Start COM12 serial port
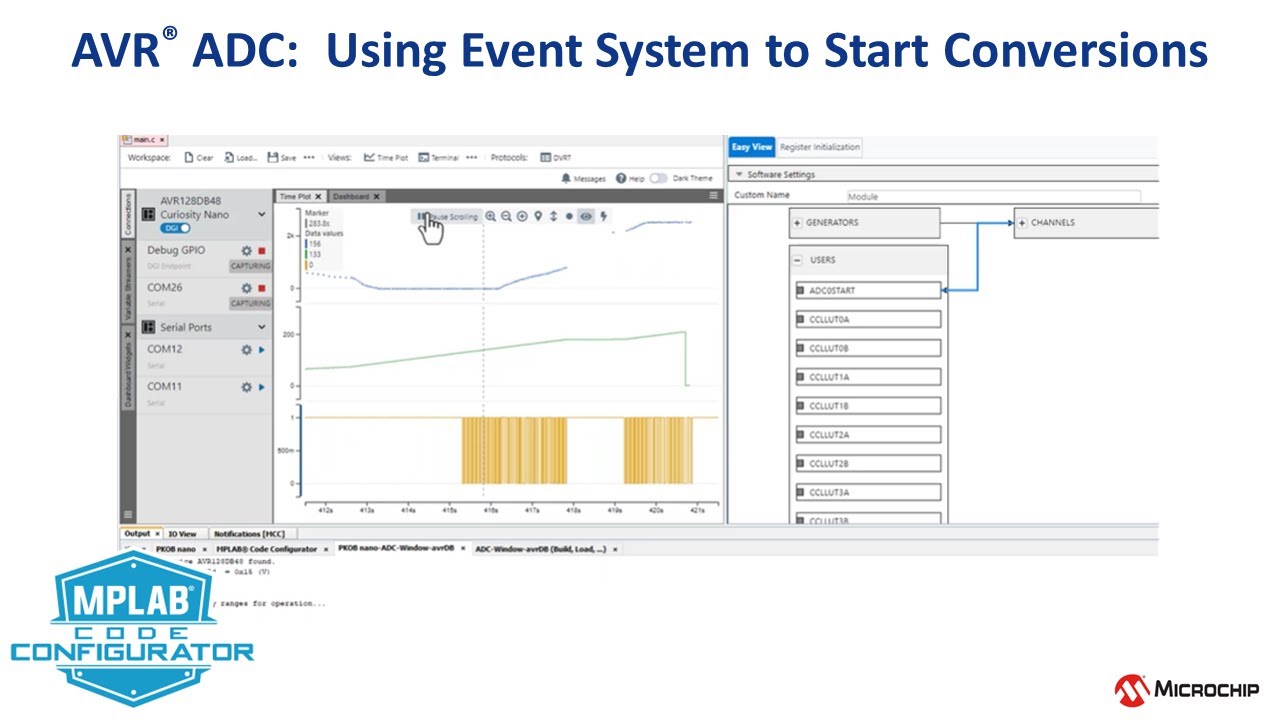The width and height of the screenshot is (1280, 720). coord(262,350)
